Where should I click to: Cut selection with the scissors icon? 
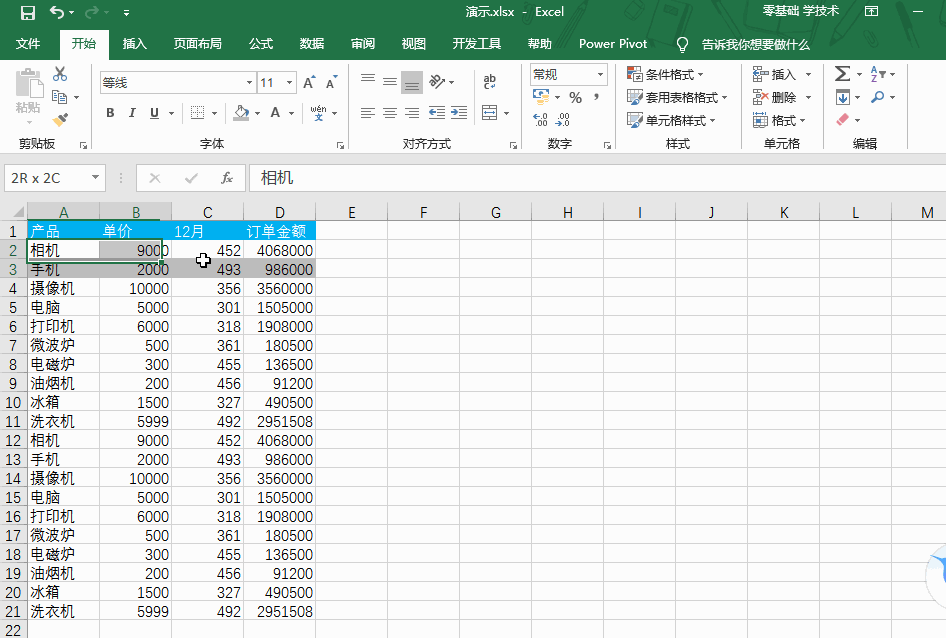(x=60, y=74)
